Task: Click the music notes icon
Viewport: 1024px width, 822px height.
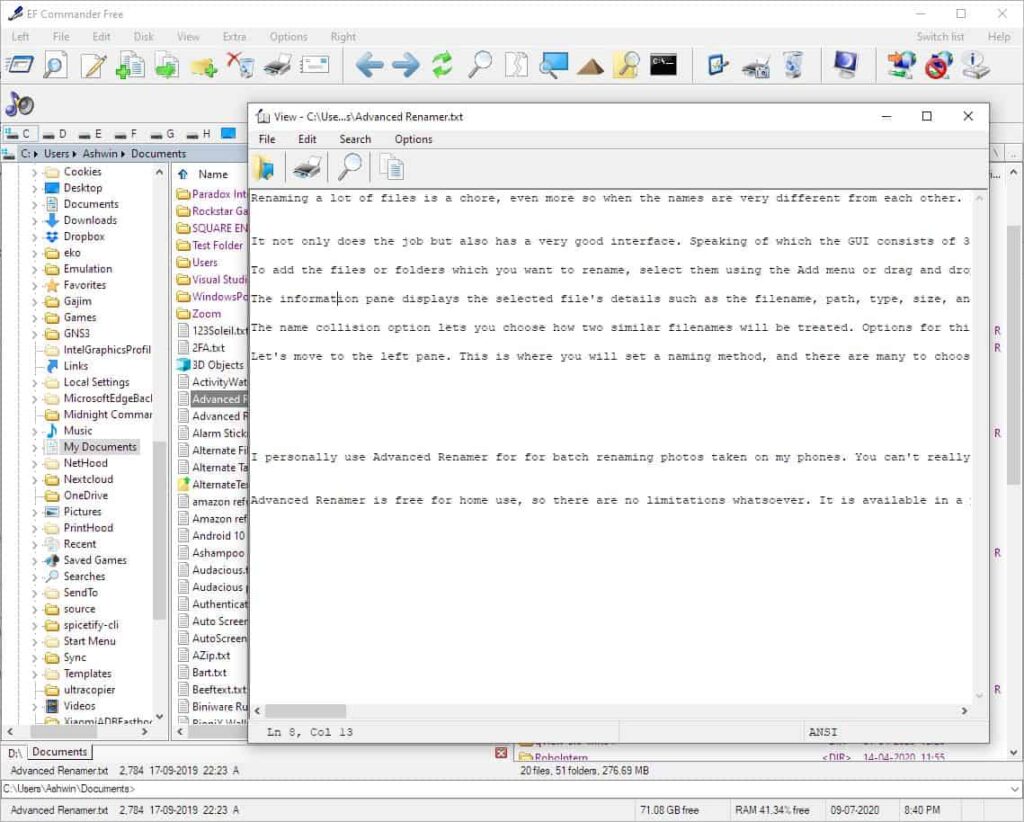Action: 20,104
